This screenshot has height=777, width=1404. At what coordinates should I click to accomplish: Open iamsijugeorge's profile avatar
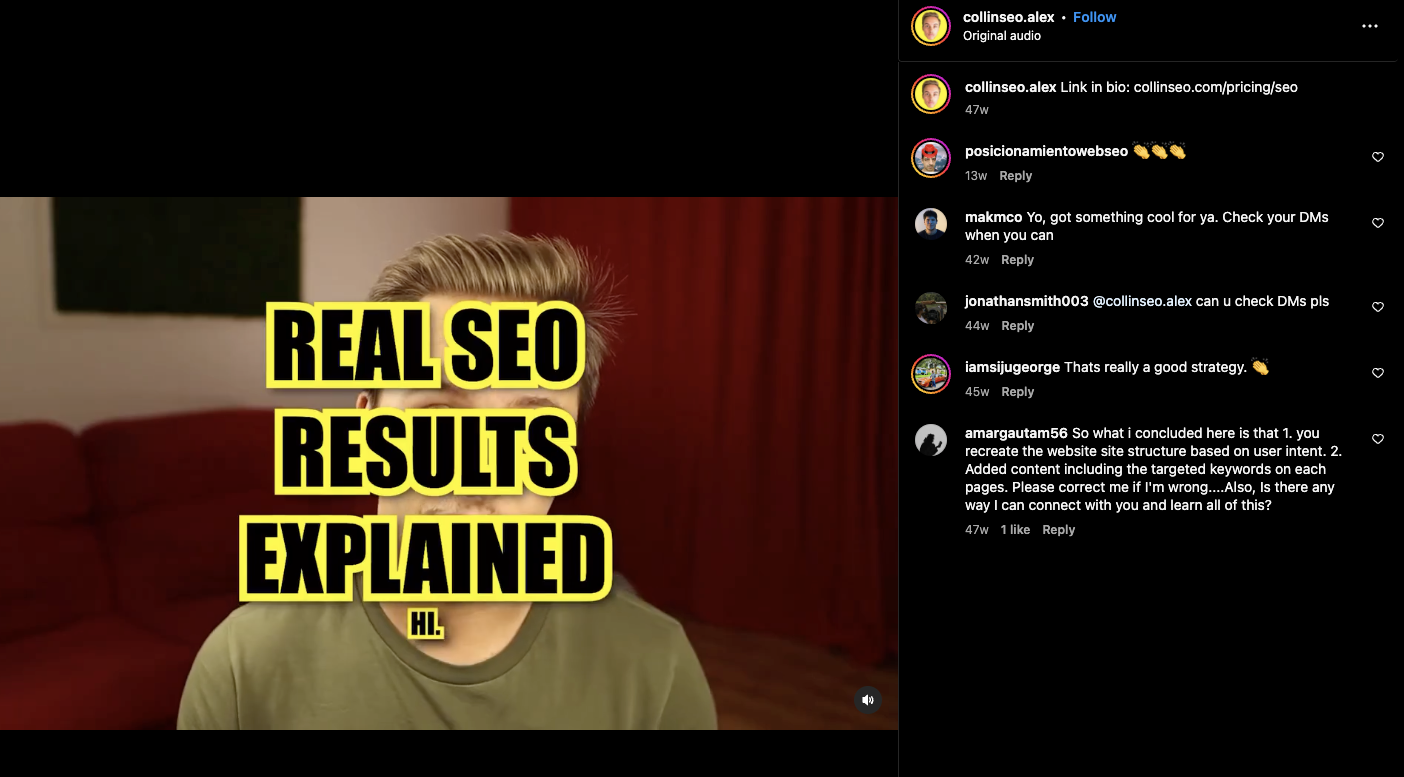tap(930, 374)
